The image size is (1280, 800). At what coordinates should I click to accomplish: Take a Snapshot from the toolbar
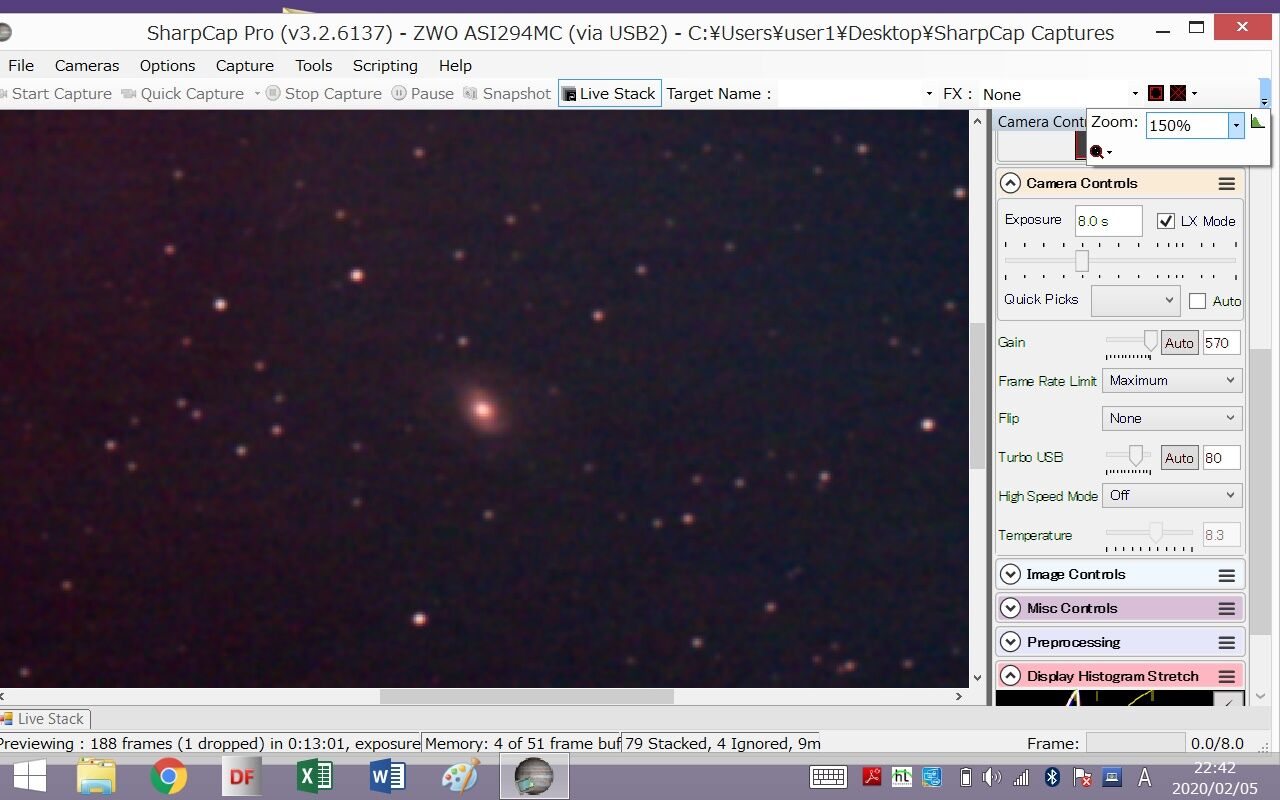[507, 93]
